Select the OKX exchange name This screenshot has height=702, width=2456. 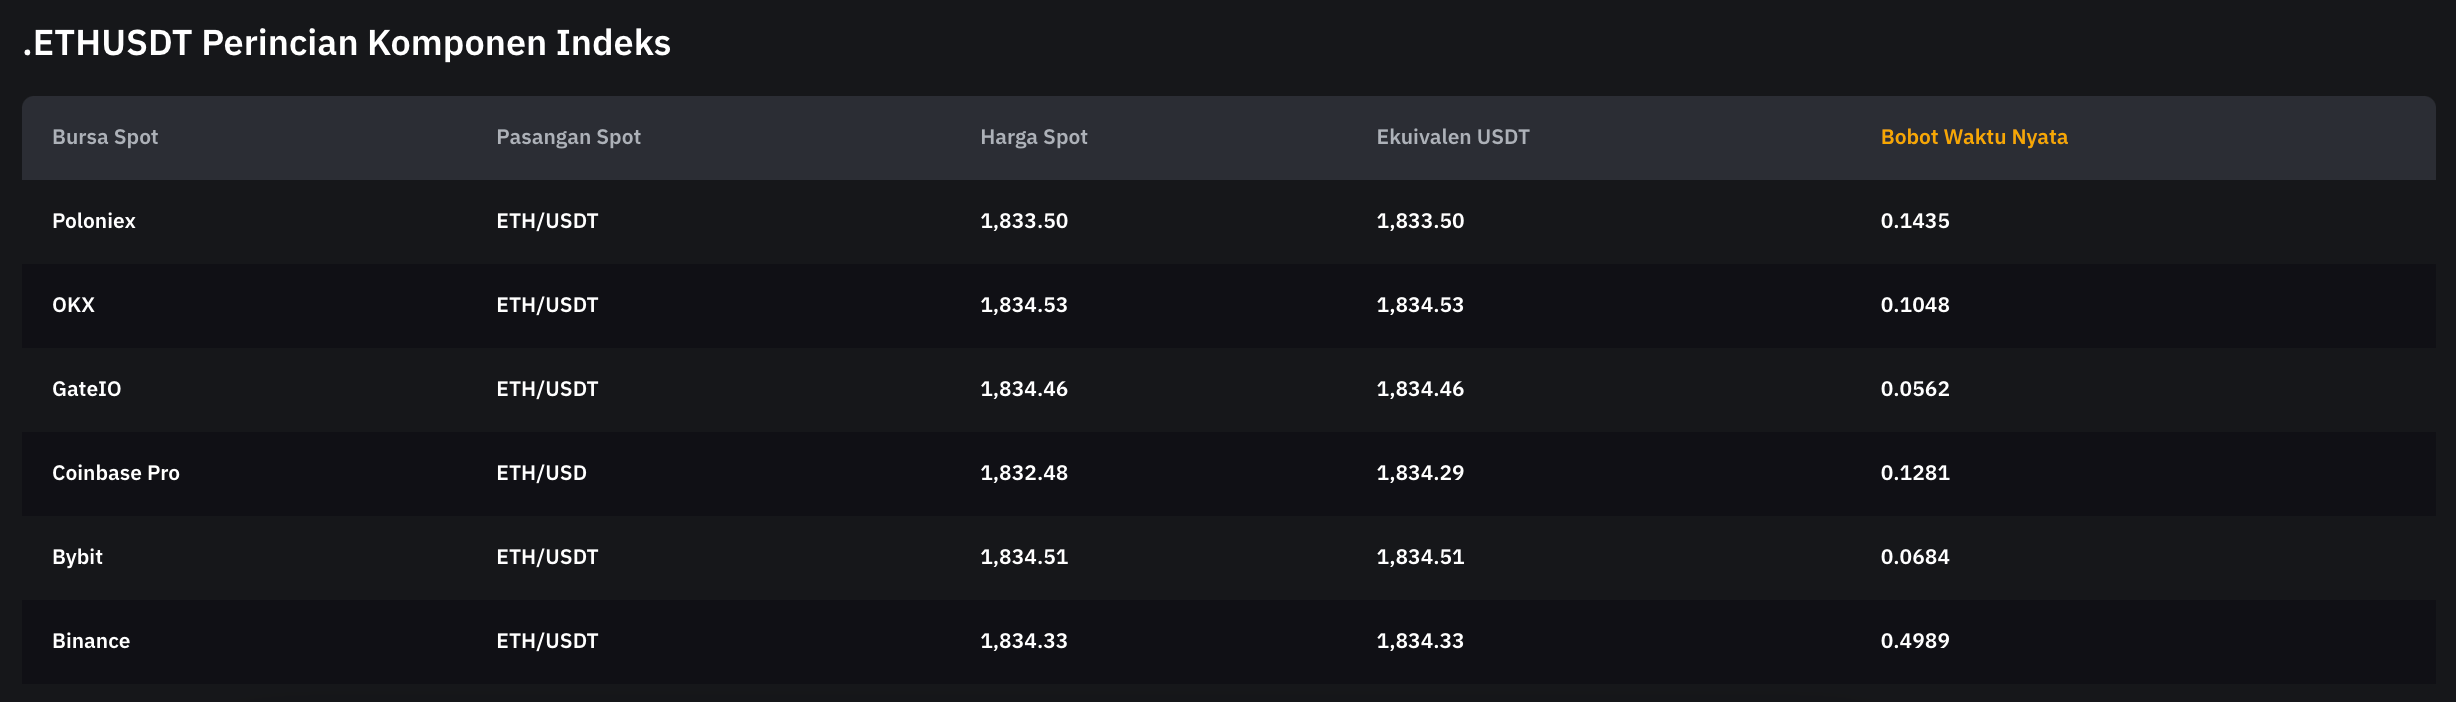click(x=73, y=305)
